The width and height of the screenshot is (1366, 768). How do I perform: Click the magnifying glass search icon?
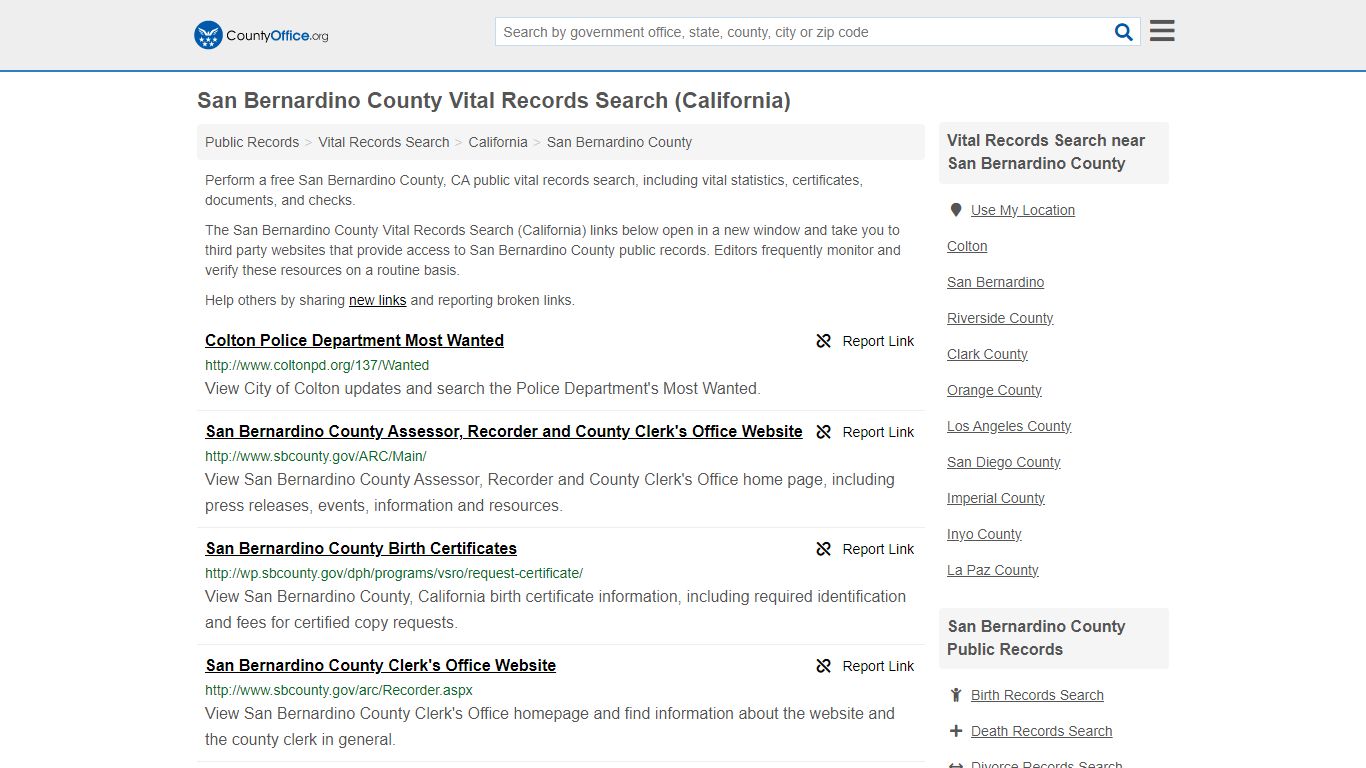click(x=1124, y=32)
